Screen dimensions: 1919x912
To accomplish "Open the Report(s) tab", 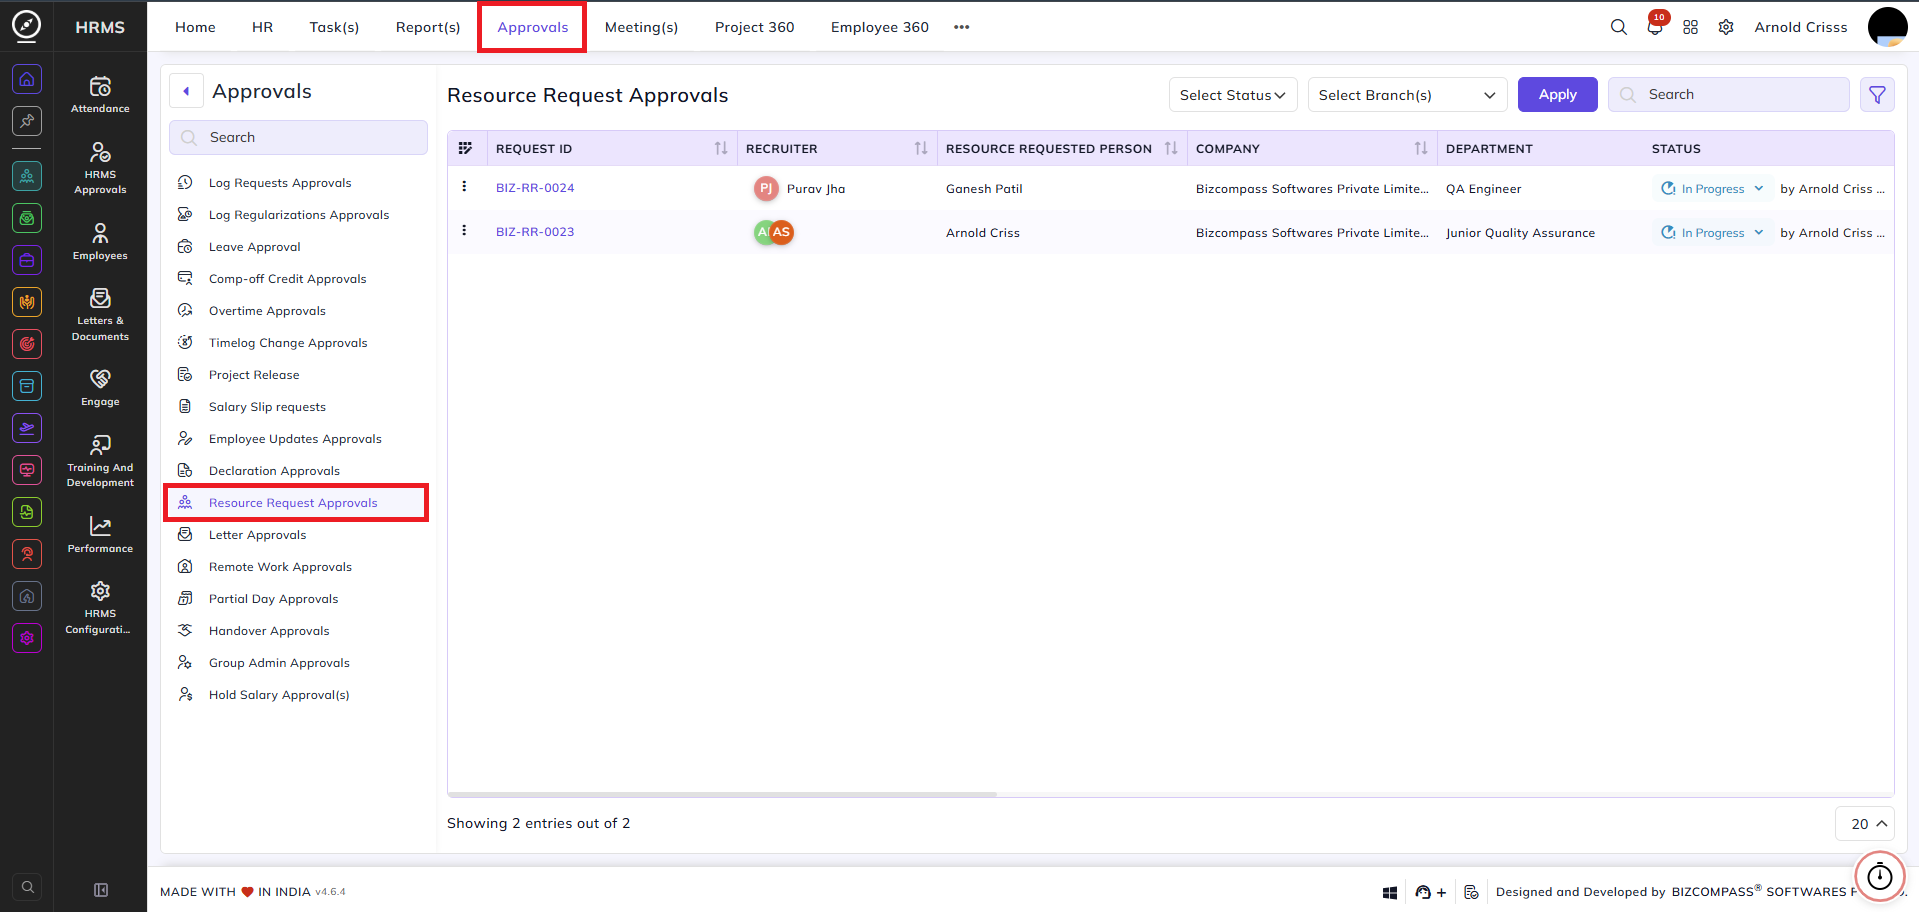I will point(428,27).
